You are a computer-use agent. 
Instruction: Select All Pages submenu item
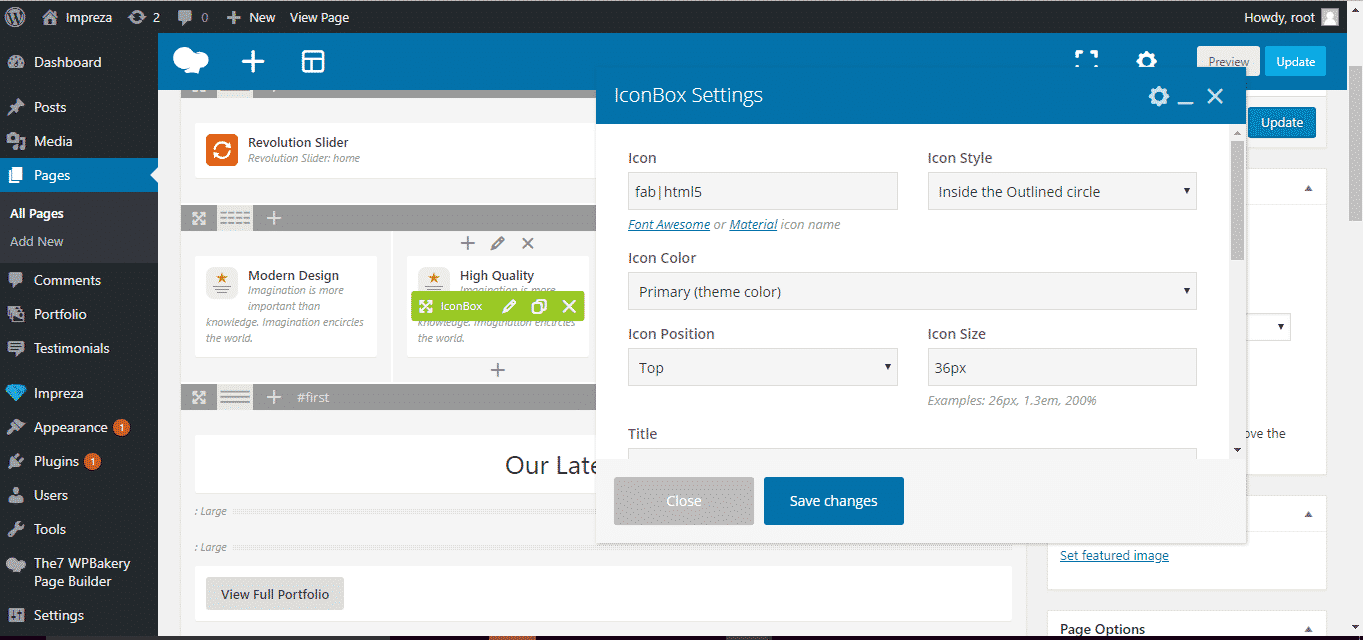tap(37, 213)
